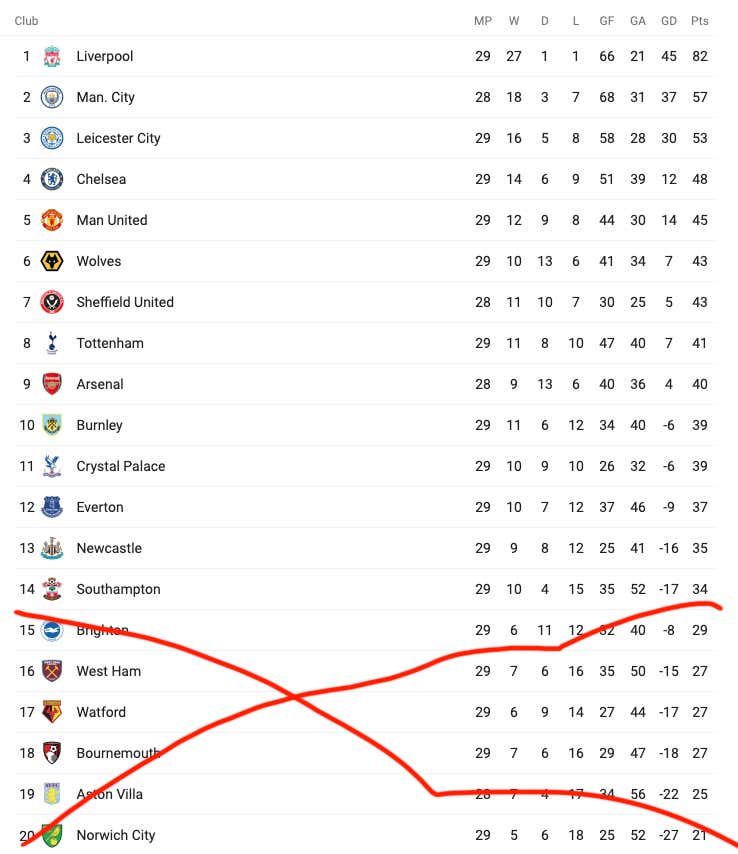This screenshot has height=854, width=738.
Task: Open the Sheffield United team link
Action: click(x=125, y=302)
